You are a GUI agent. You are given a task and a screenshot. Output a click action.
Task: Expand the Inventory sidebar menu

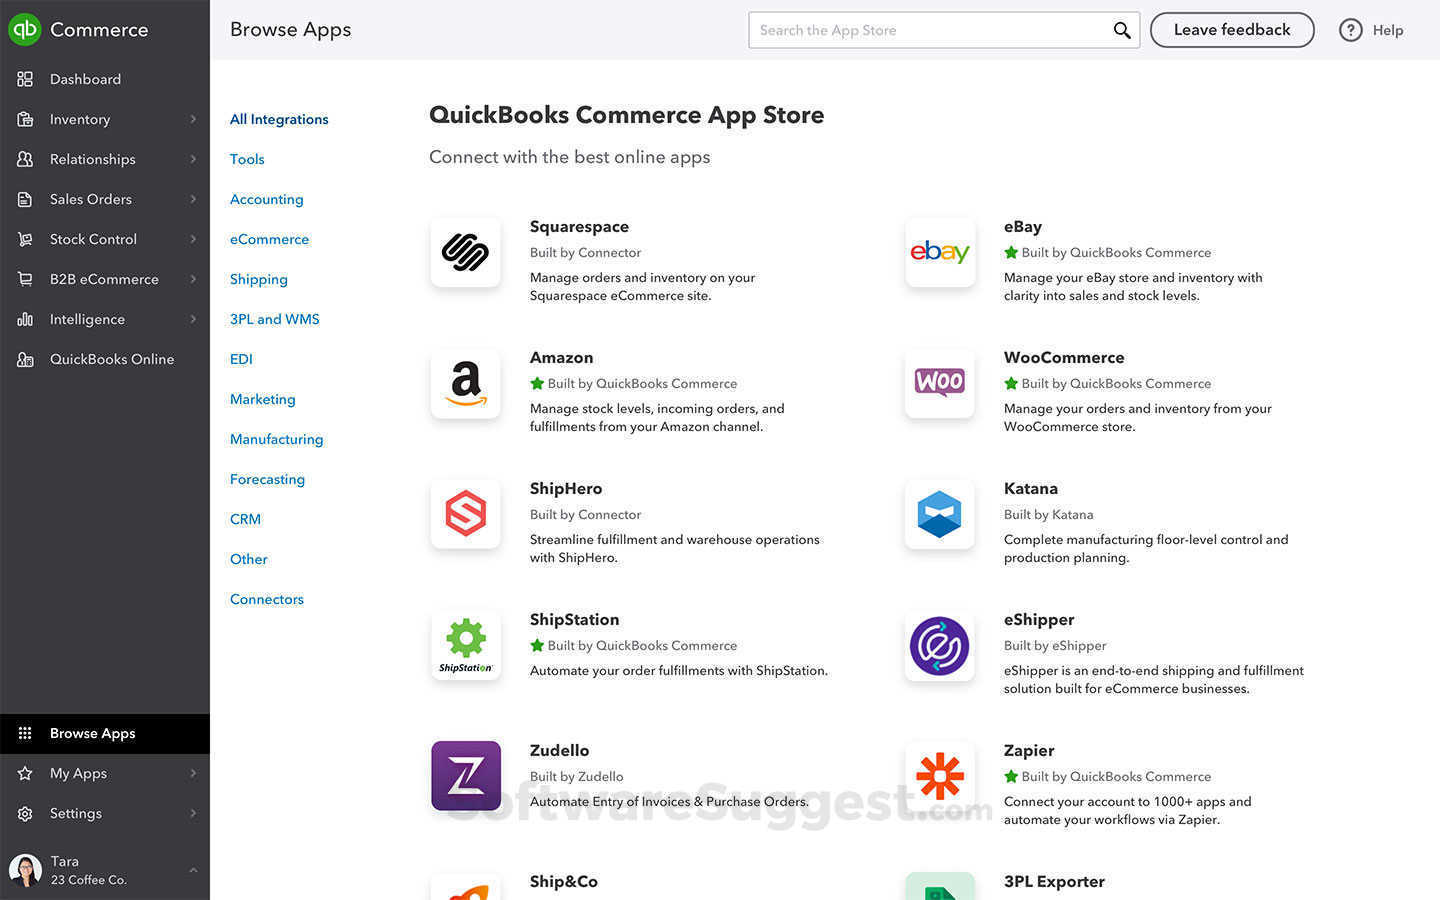click(x=193, y=119)
